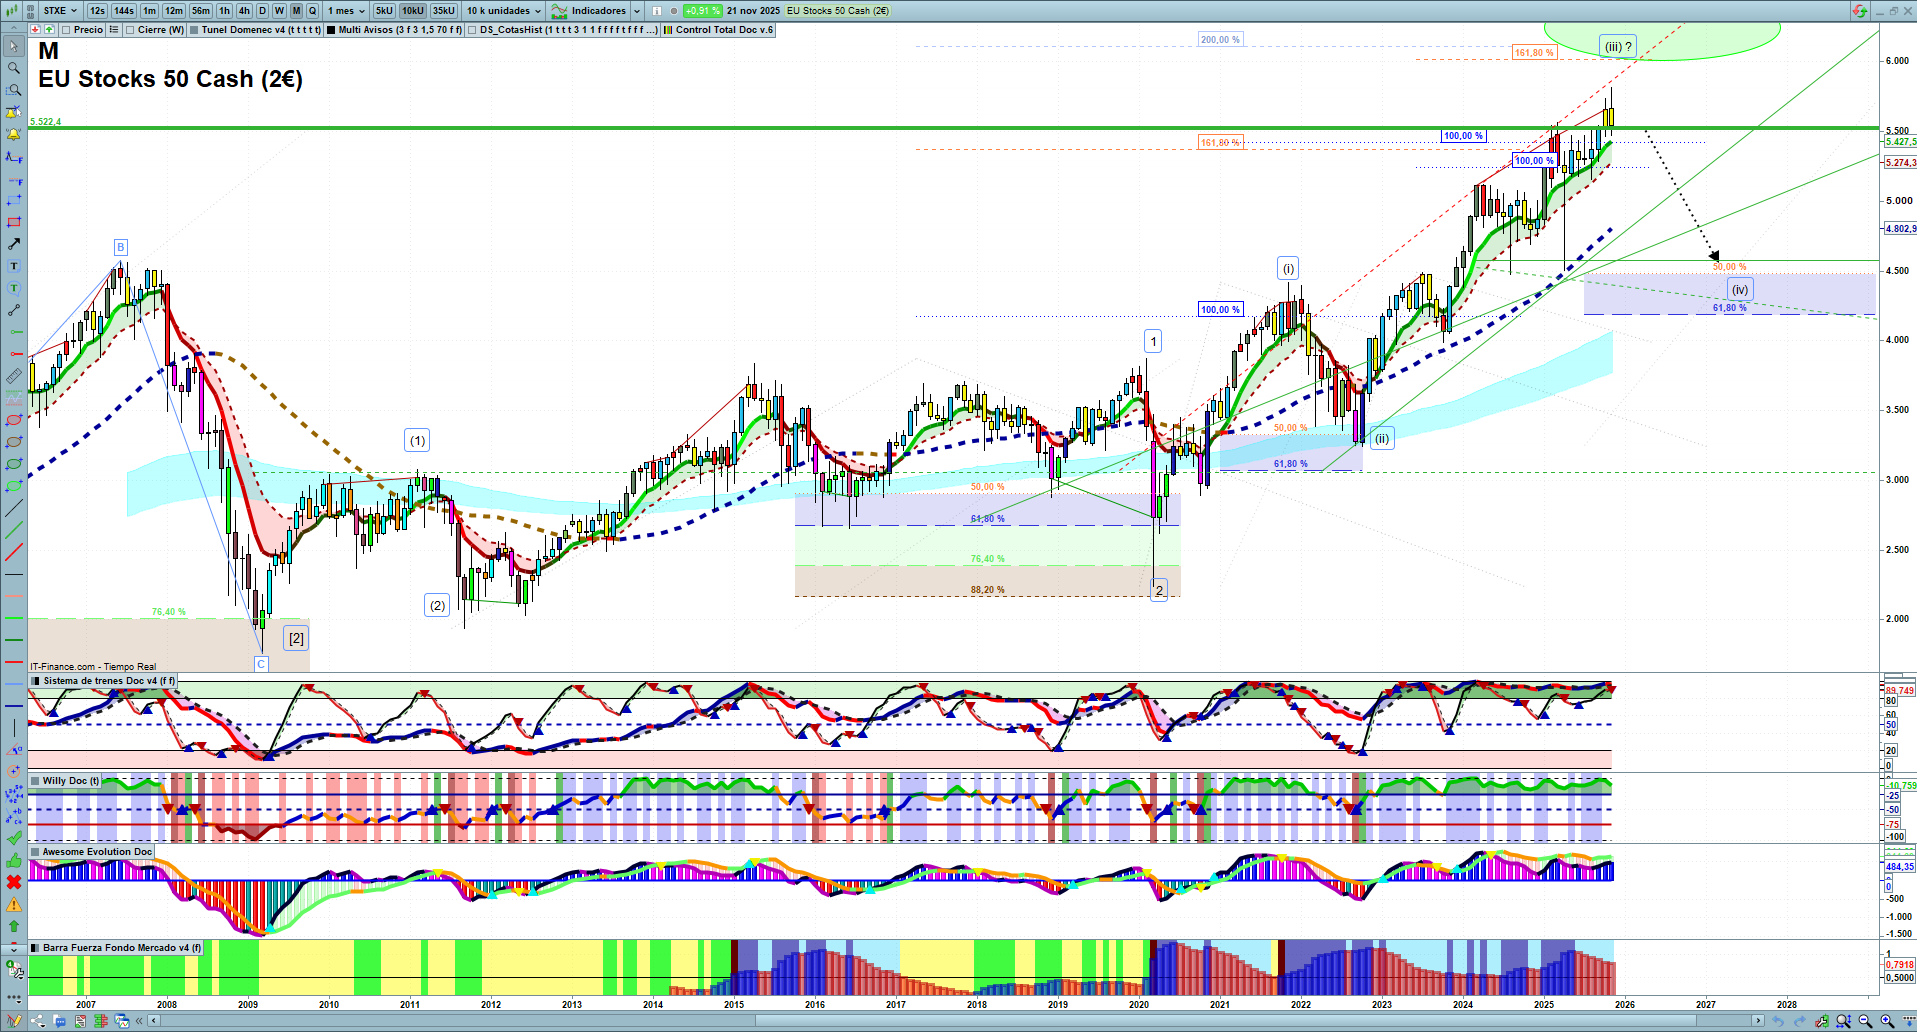Toggle the Sistema de trenes Doc v4 panel
1917x1032 pixels.
point(35,681)
